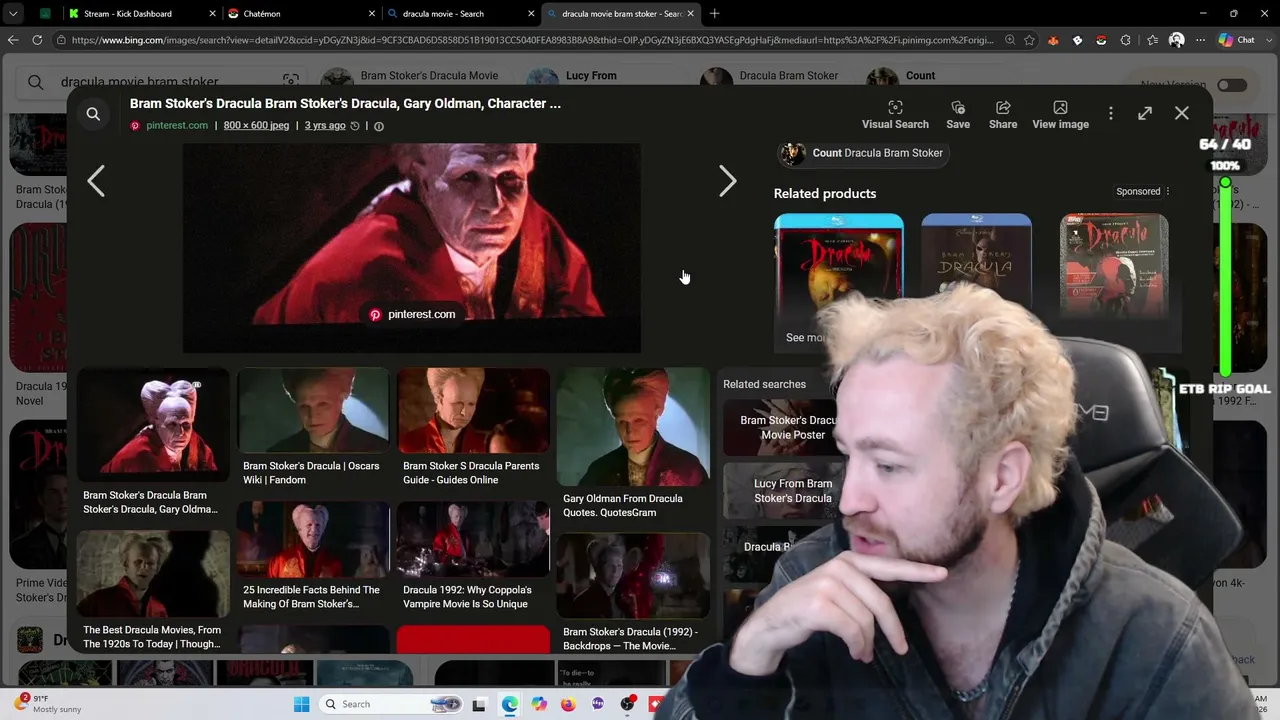The width and height of the screenshot is (1280, 720).
Task: Click the magnifier search icon in the image viewer
Action: click(x=93, y=114)
